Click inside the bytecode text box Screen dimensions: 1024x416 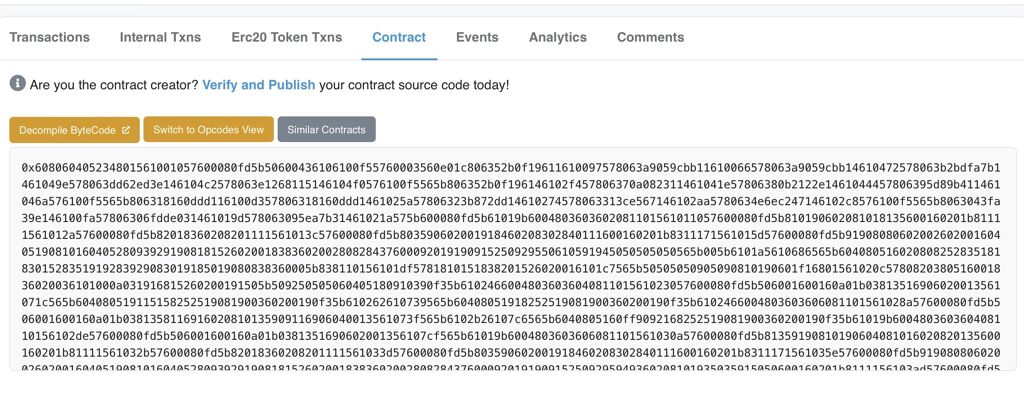pyautogui.click(x=513, y=259)
